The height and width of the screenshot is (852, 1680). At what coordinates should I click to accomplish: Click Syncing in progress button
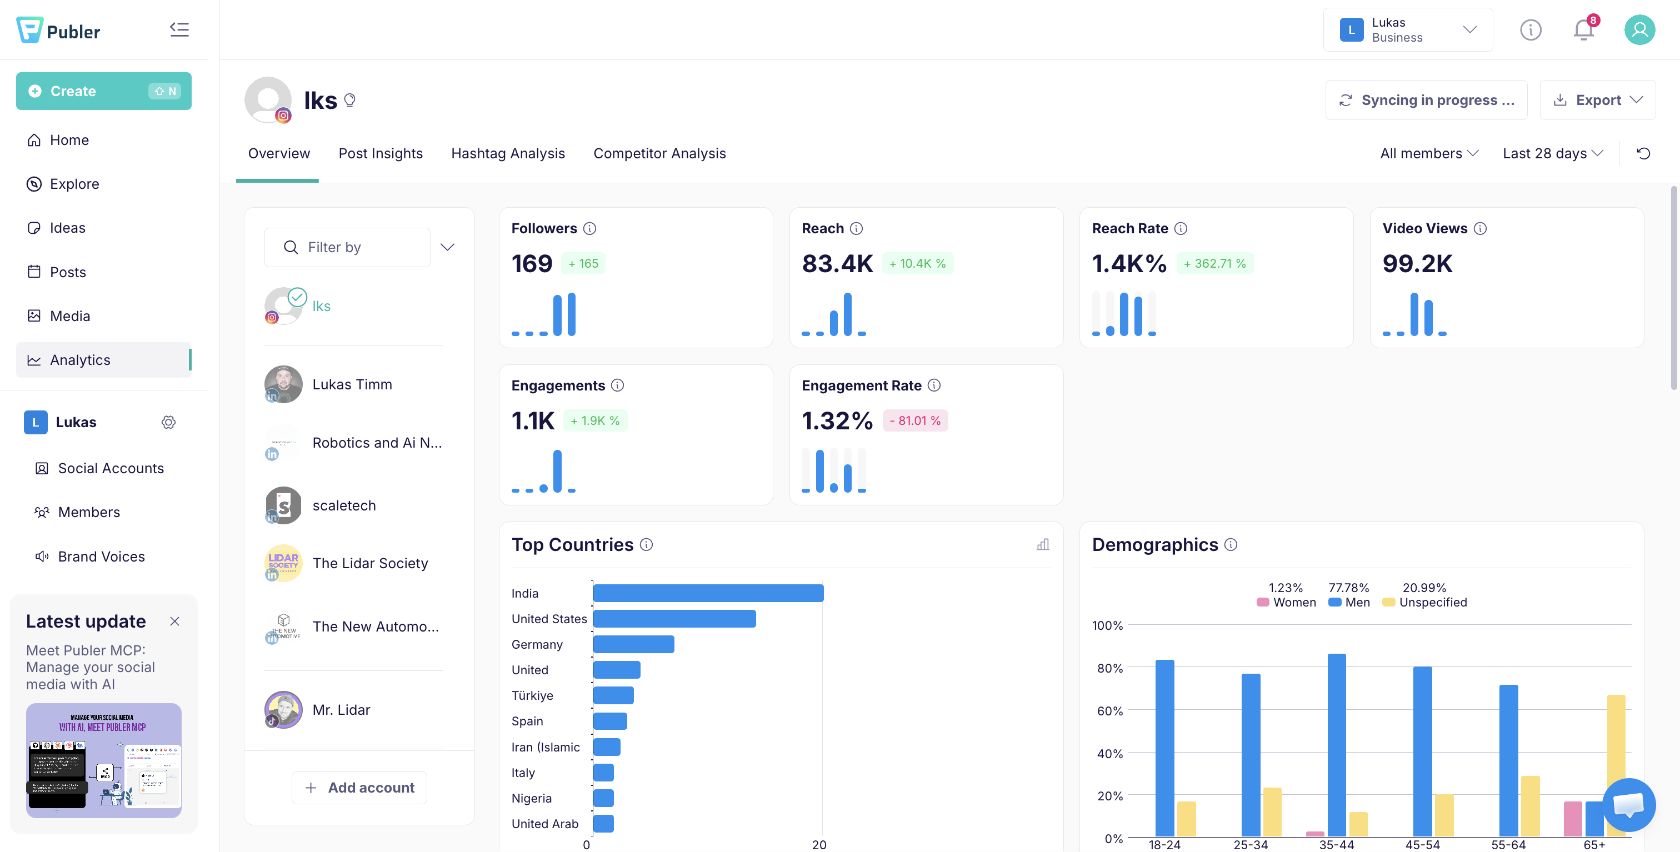click(x=1427, y=100)
